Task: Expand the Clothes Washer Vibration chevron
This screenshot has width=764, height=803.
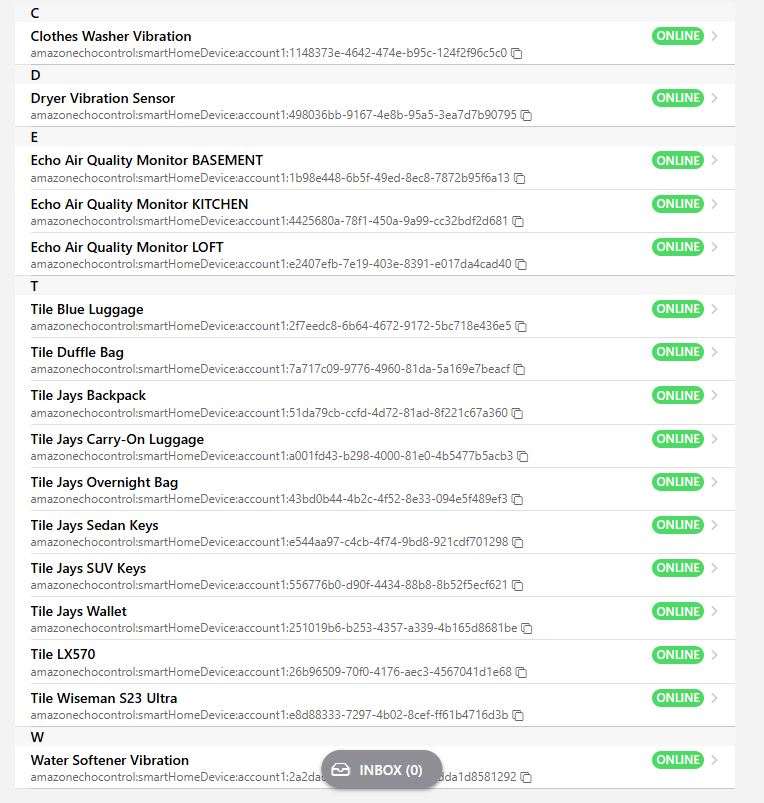Action: (714, 36)
